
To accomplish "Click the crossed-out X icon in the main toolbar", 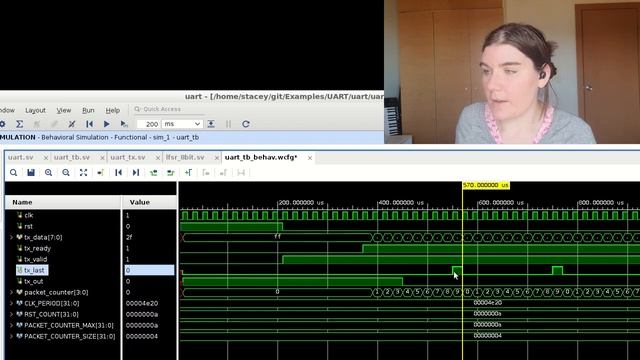I will click(x=72, y=124).
